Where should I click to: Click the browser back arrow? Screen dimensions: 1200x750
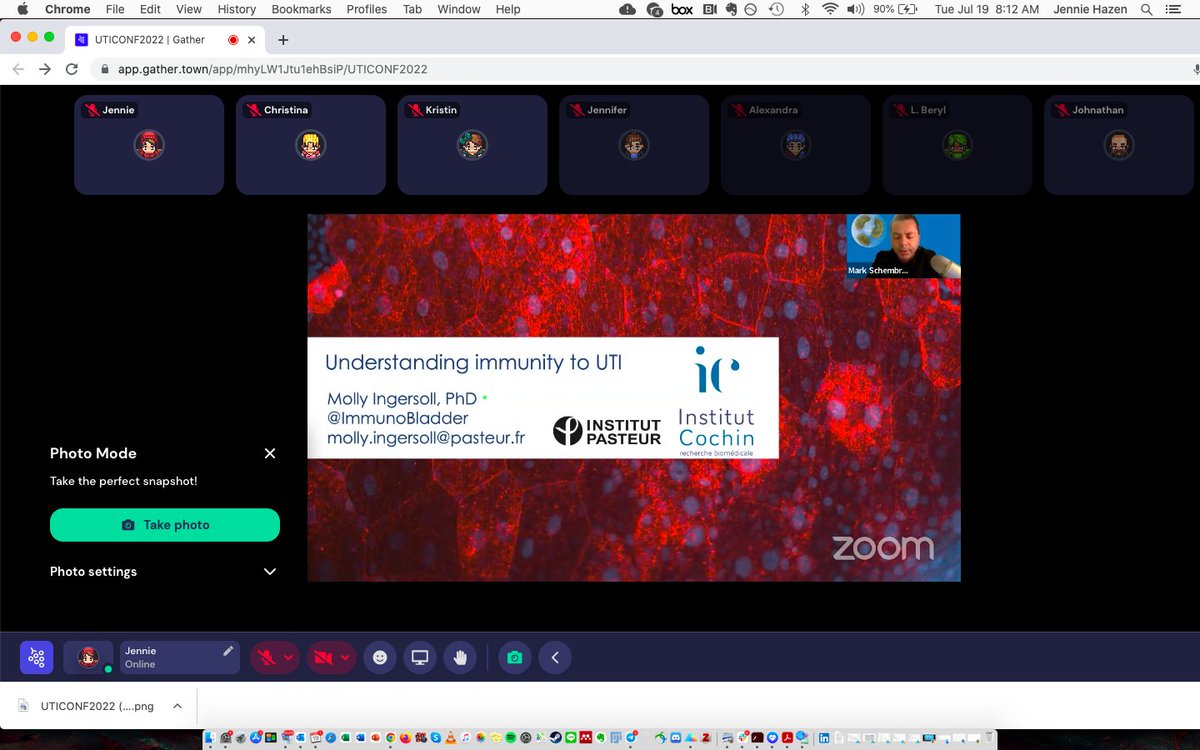coord(19,69)
